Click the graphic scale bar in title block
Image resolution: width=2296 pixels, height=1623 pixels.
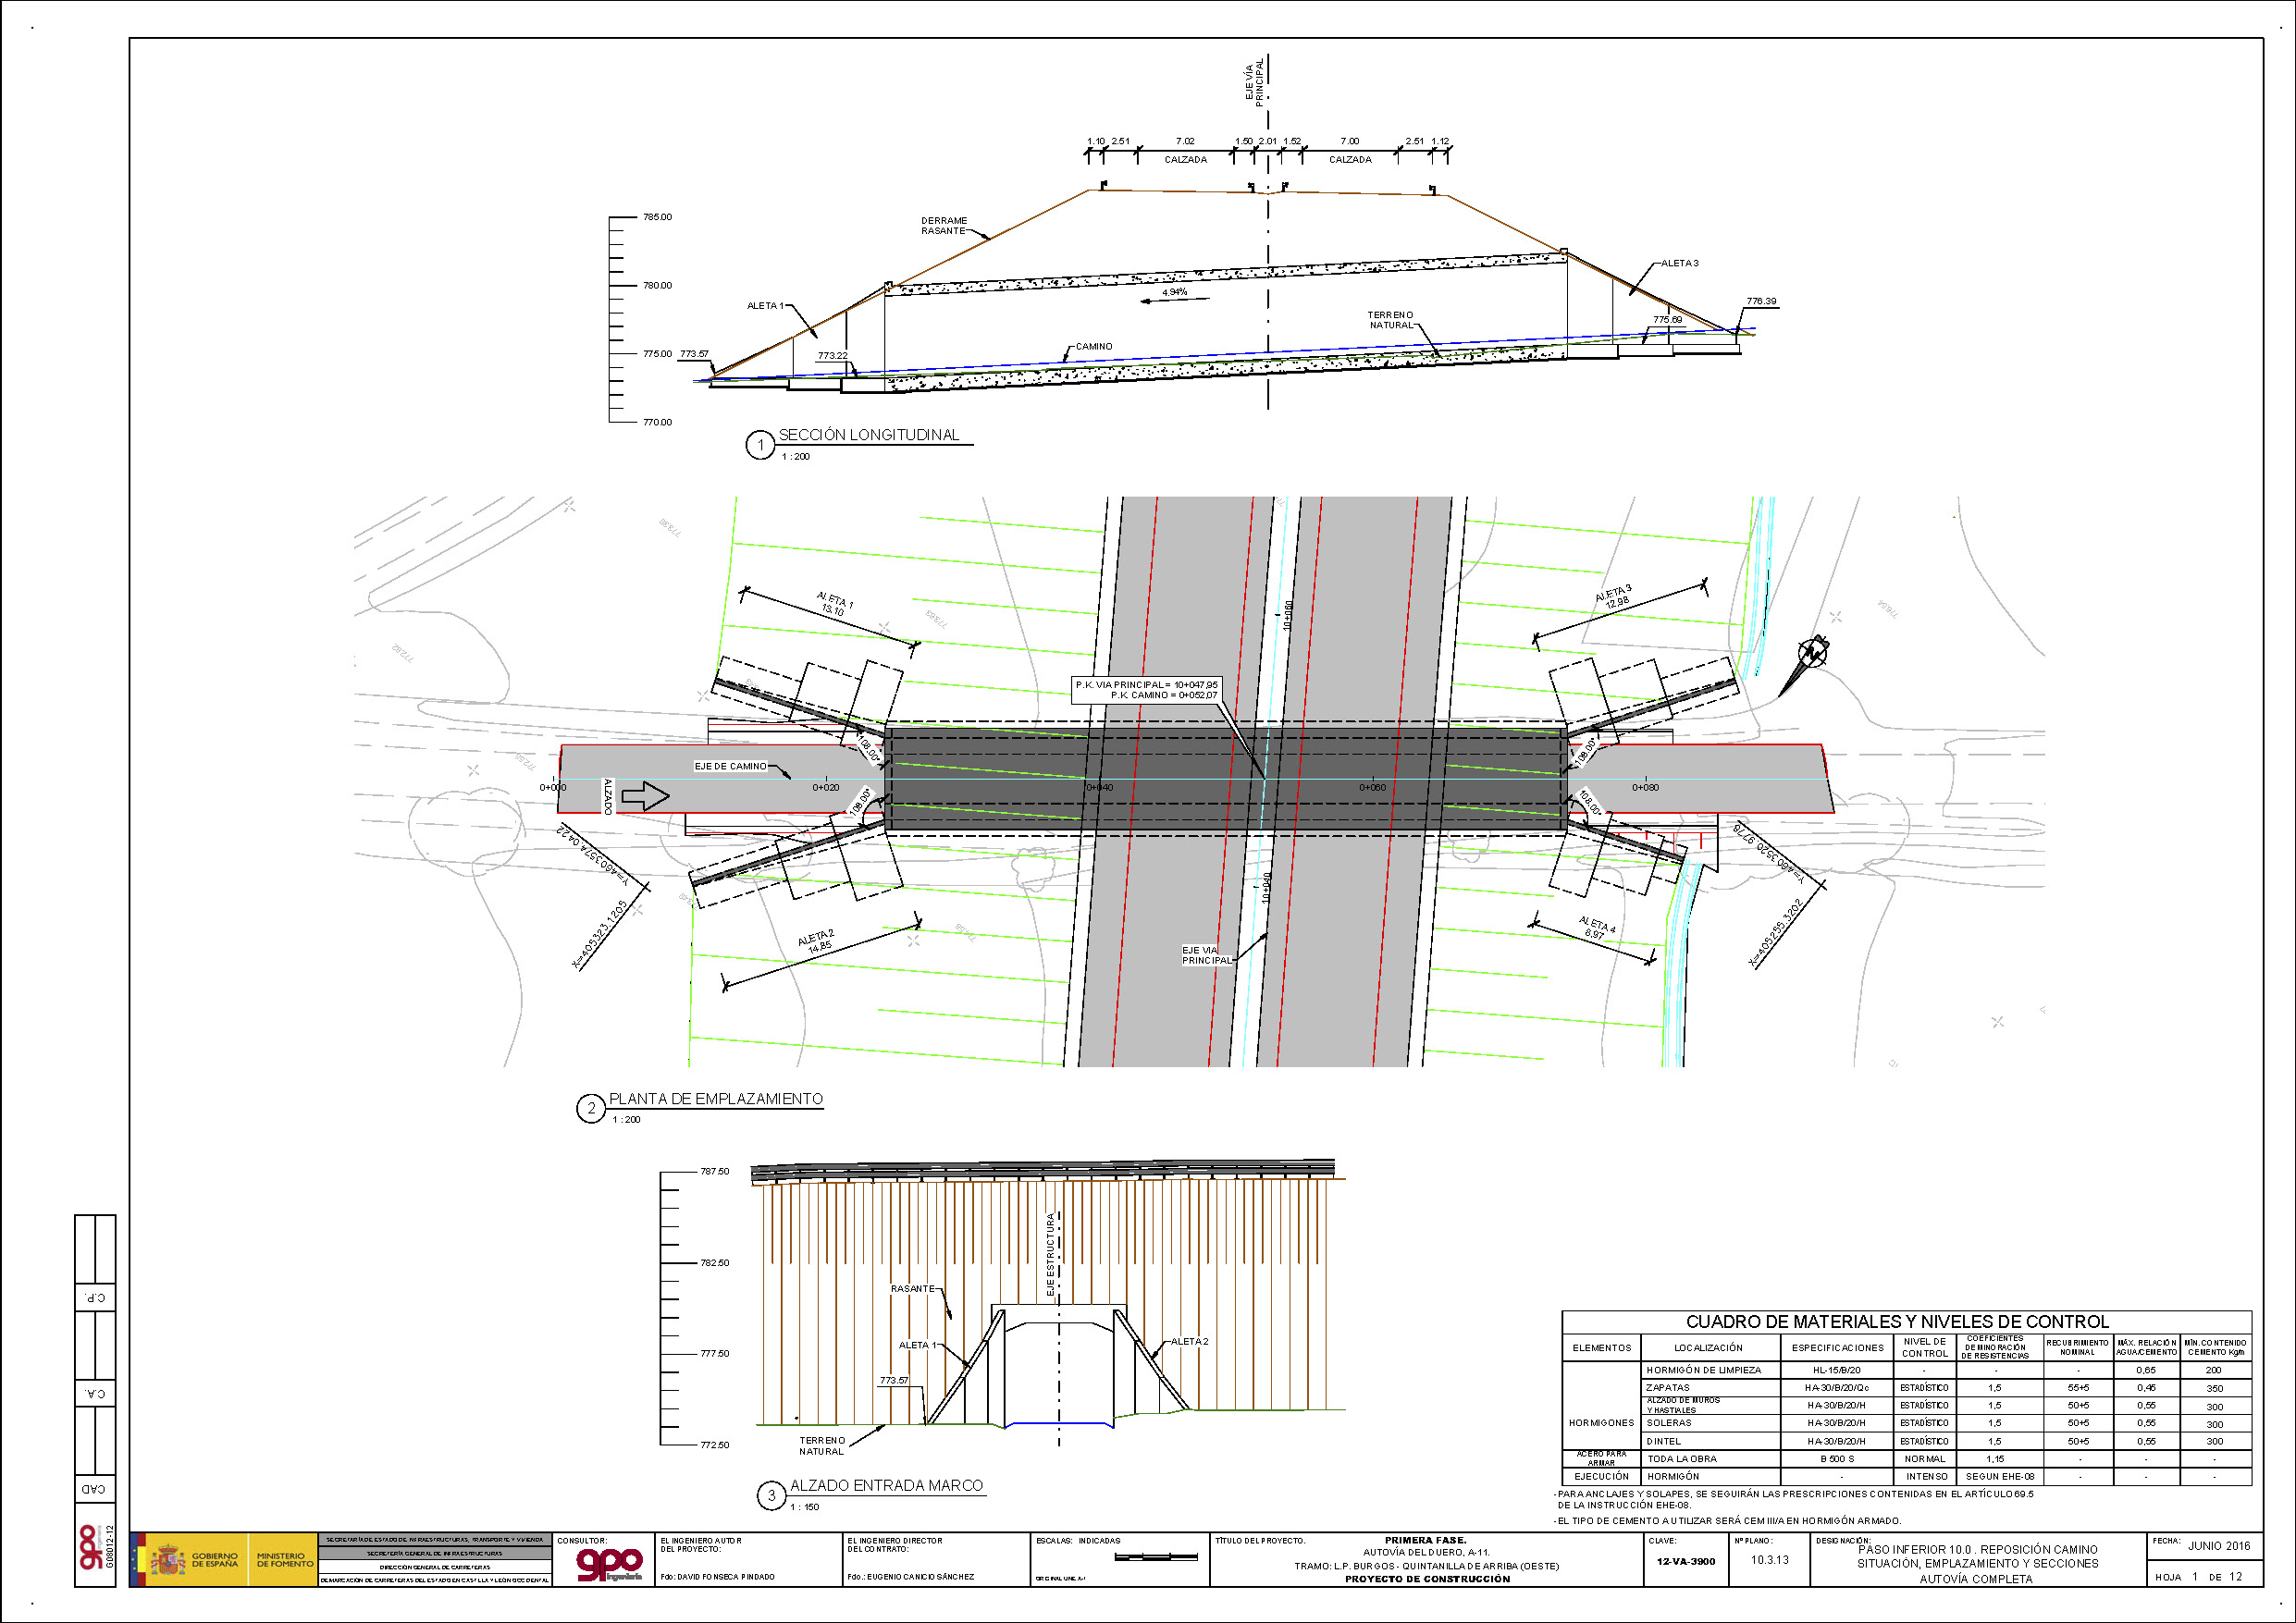tap(1155, 1557)
